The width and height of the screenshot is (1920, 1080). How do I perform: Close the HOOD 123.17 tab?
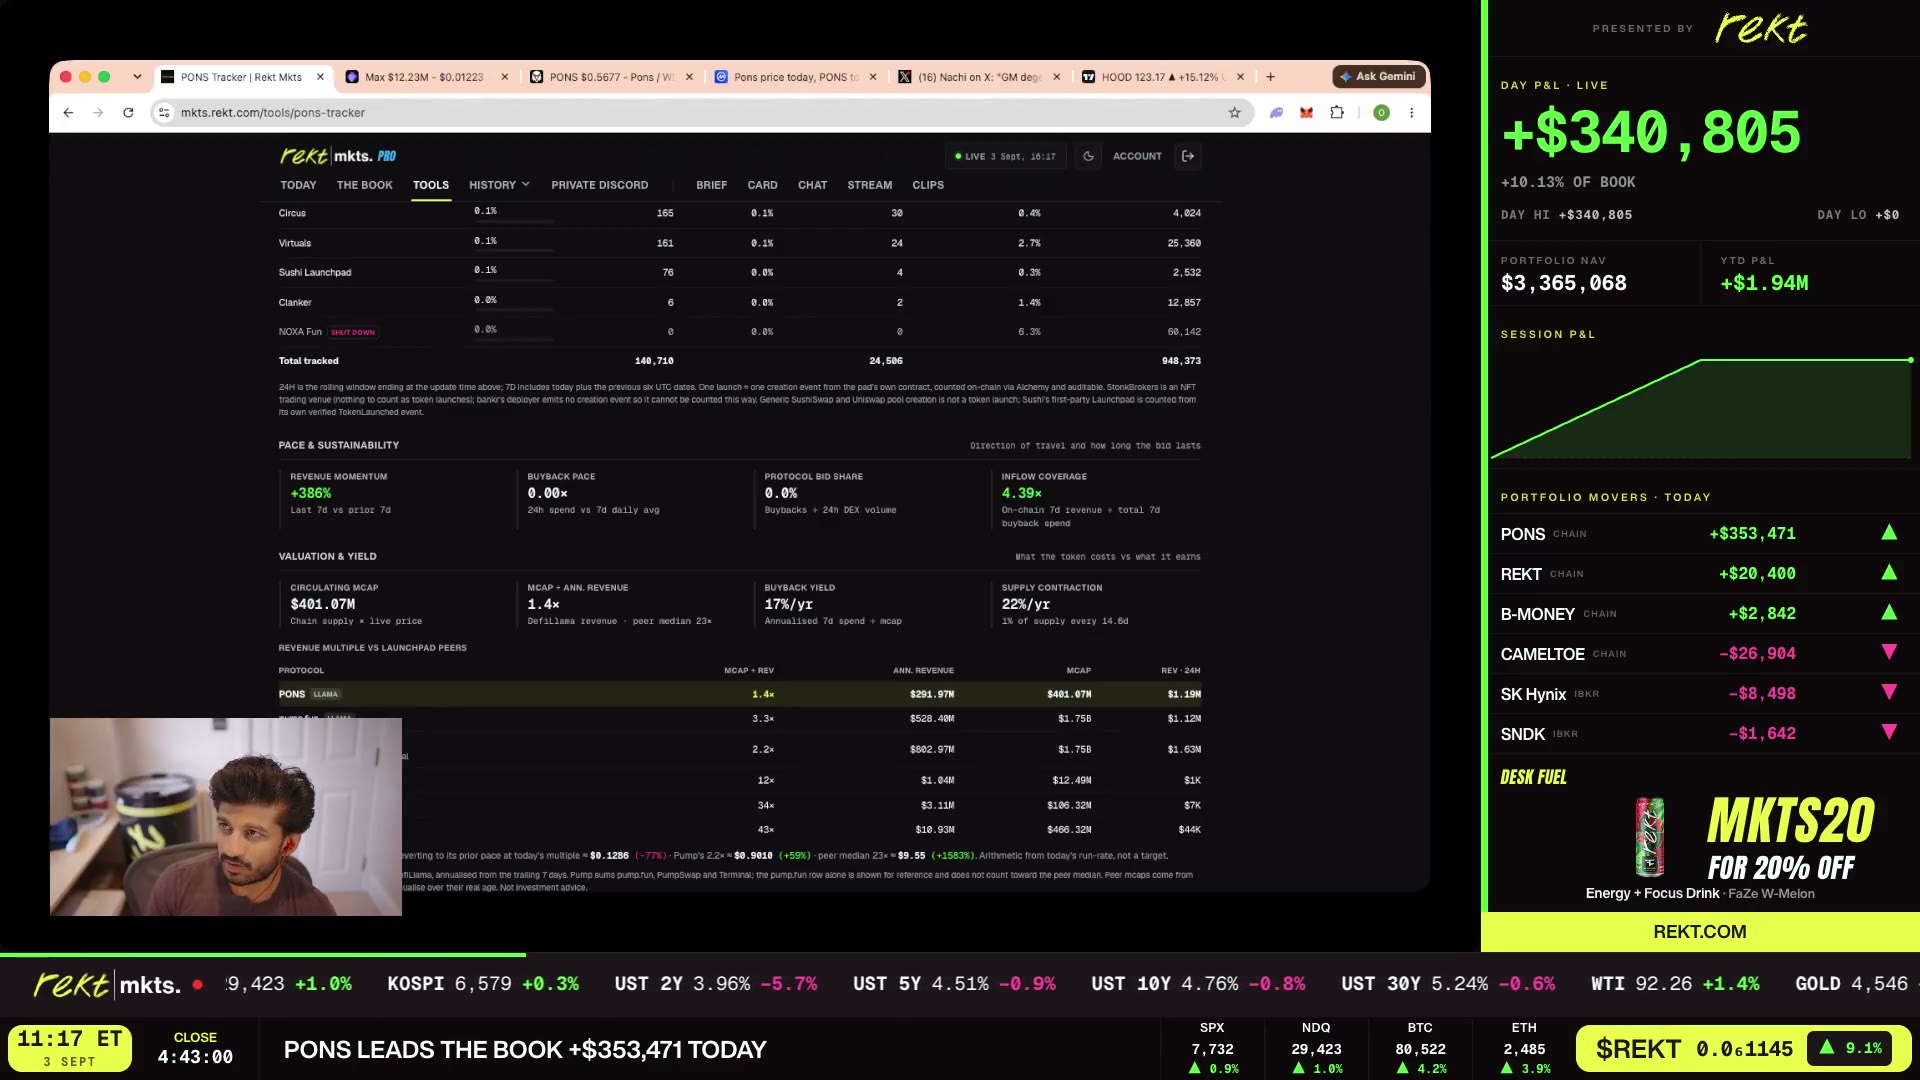coord(1240,77)
